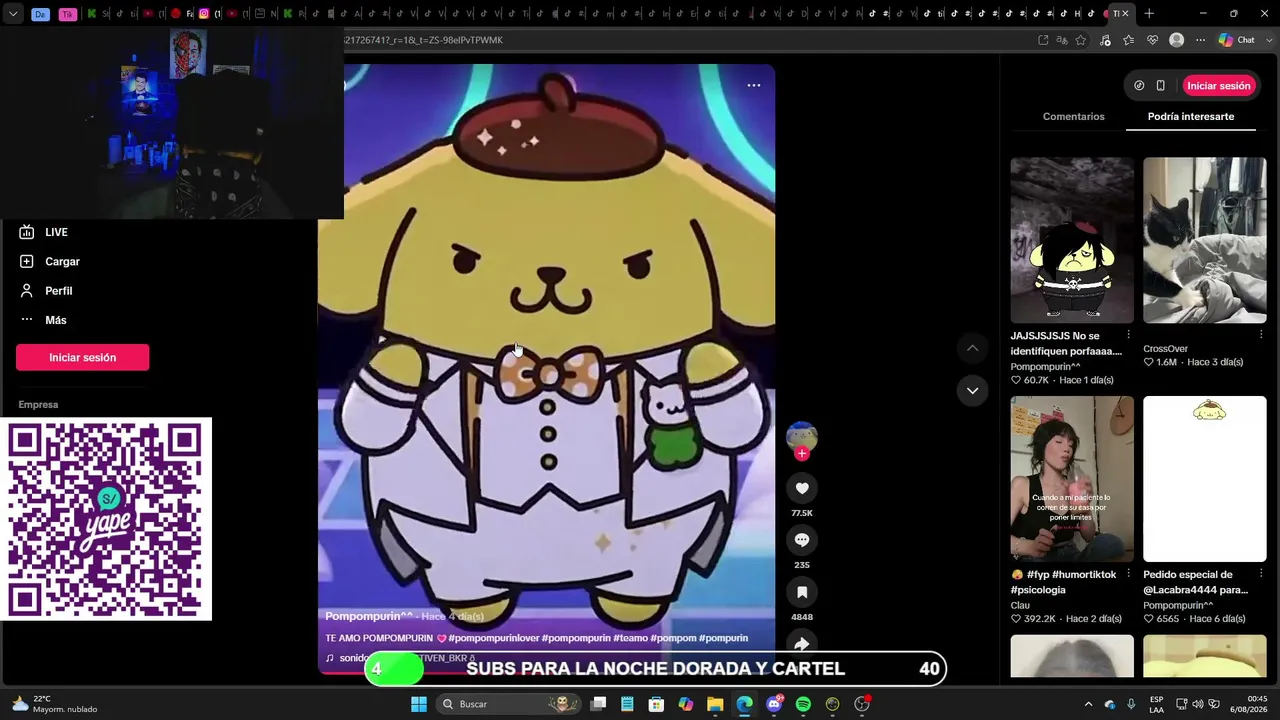
Task: Open Microsoft Edge from the taskbar
Action: tap(744, 704)
